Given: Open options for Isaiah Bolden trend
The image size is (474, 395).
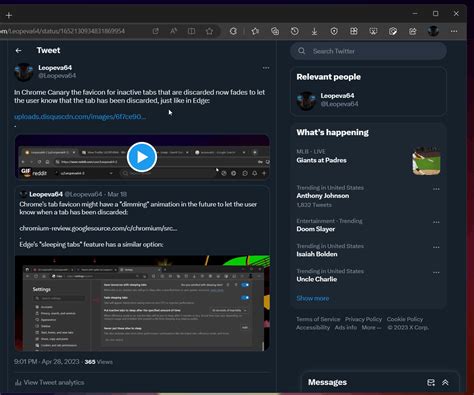Looking at the screenshot, I should [x=436, y=247].
